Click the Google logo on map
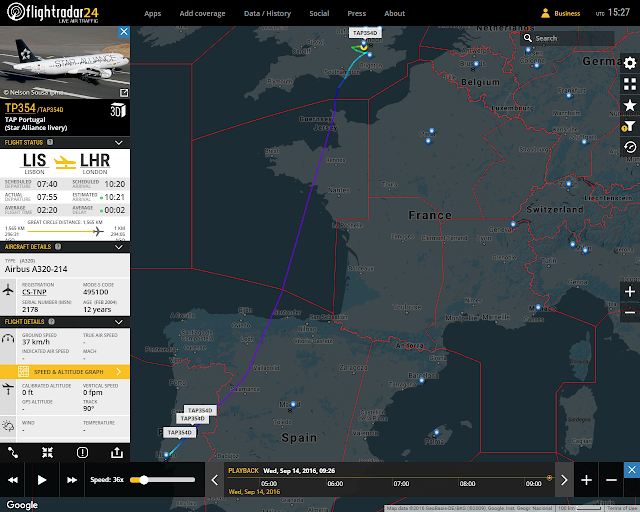This screenshot has width=640, height=512. click(x=22, y=505)
